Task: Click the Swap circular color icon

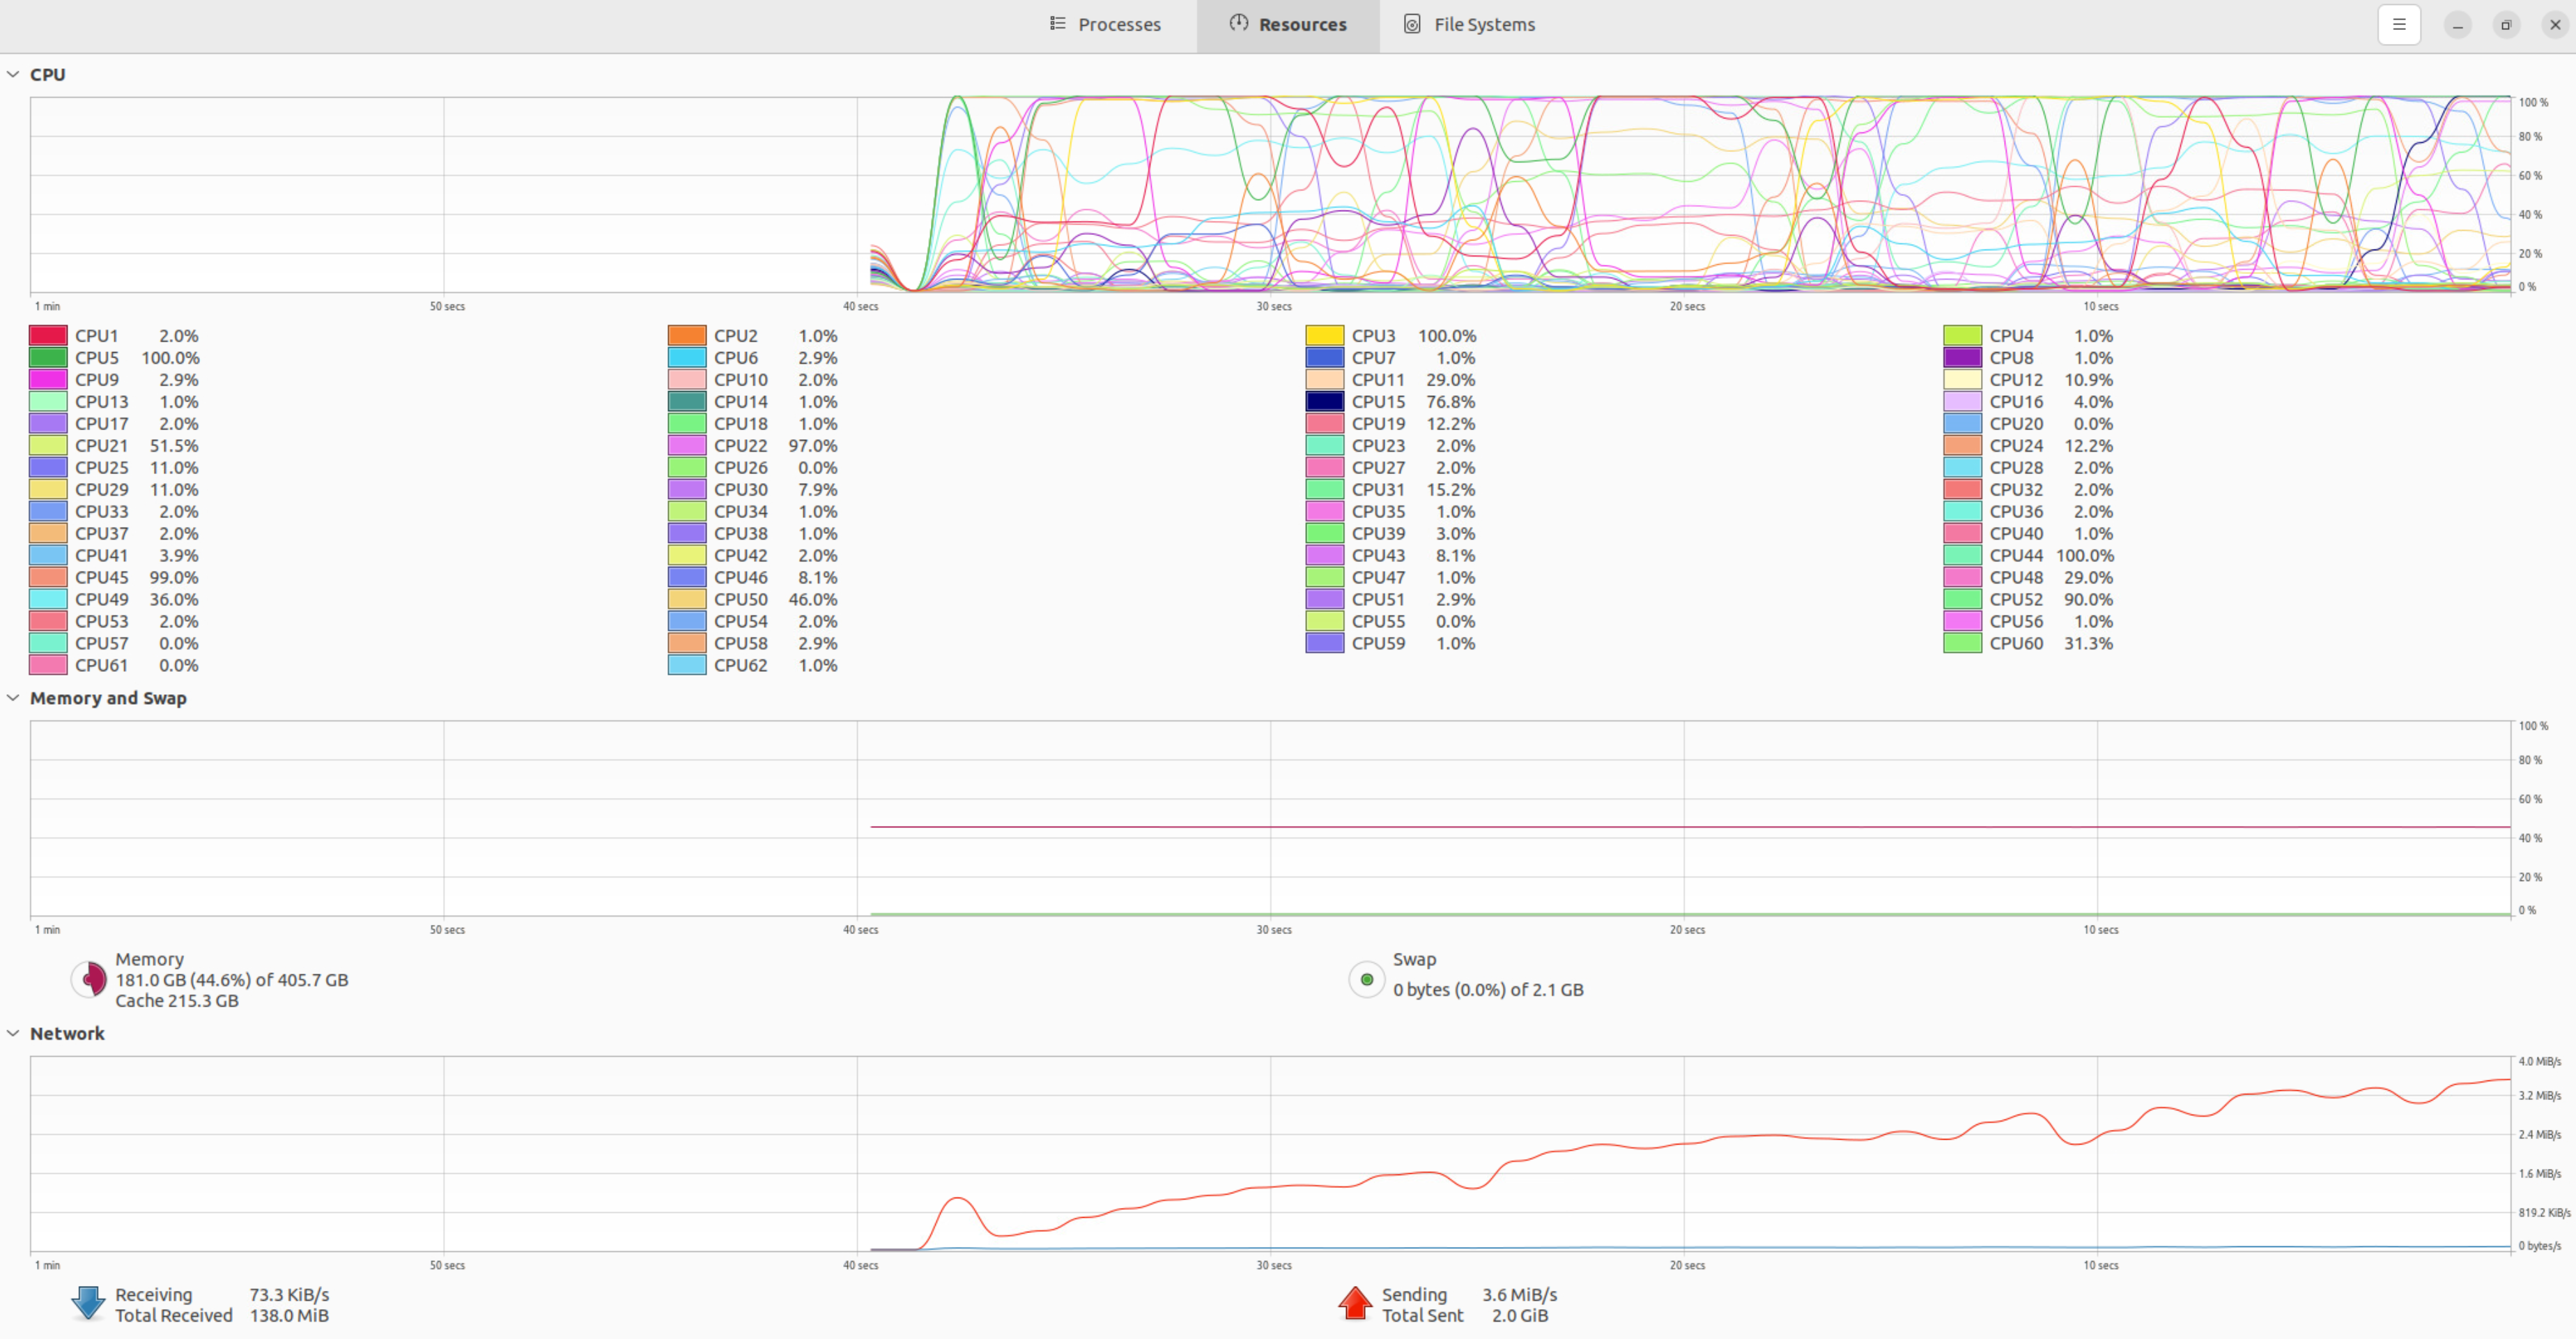Action: (1366, 979)
